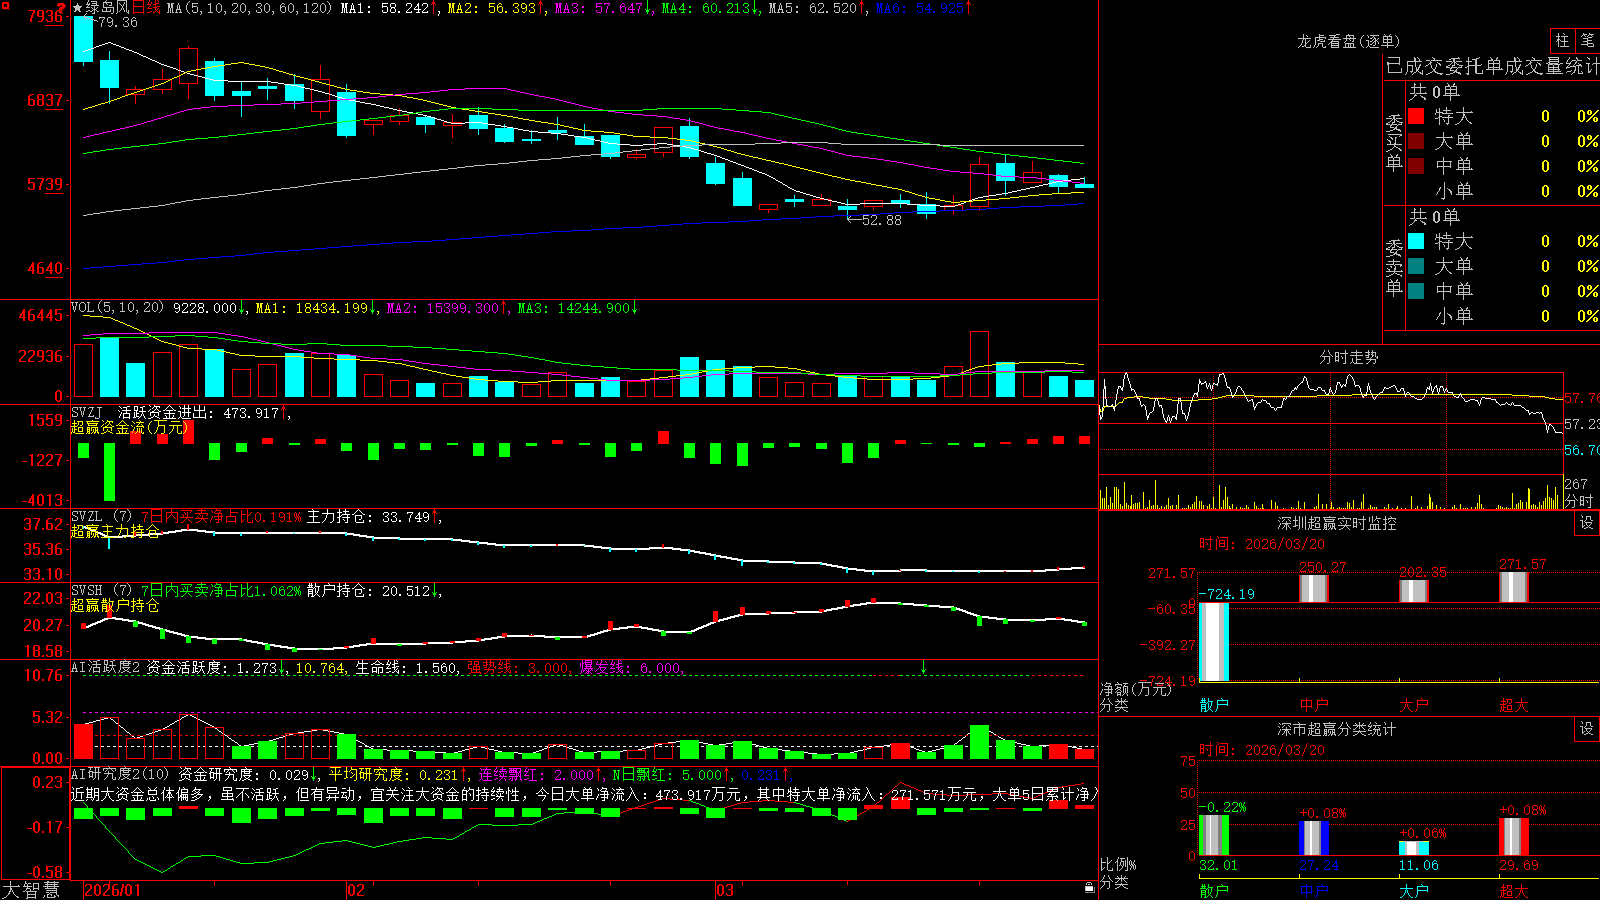
Task: Select the red 特大 buy order swatch
Action: coord(1416,116)
